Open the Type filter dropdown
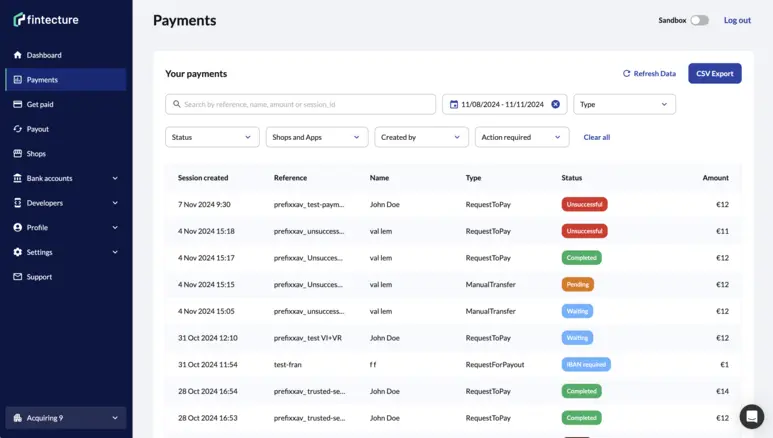 (624, 104)
